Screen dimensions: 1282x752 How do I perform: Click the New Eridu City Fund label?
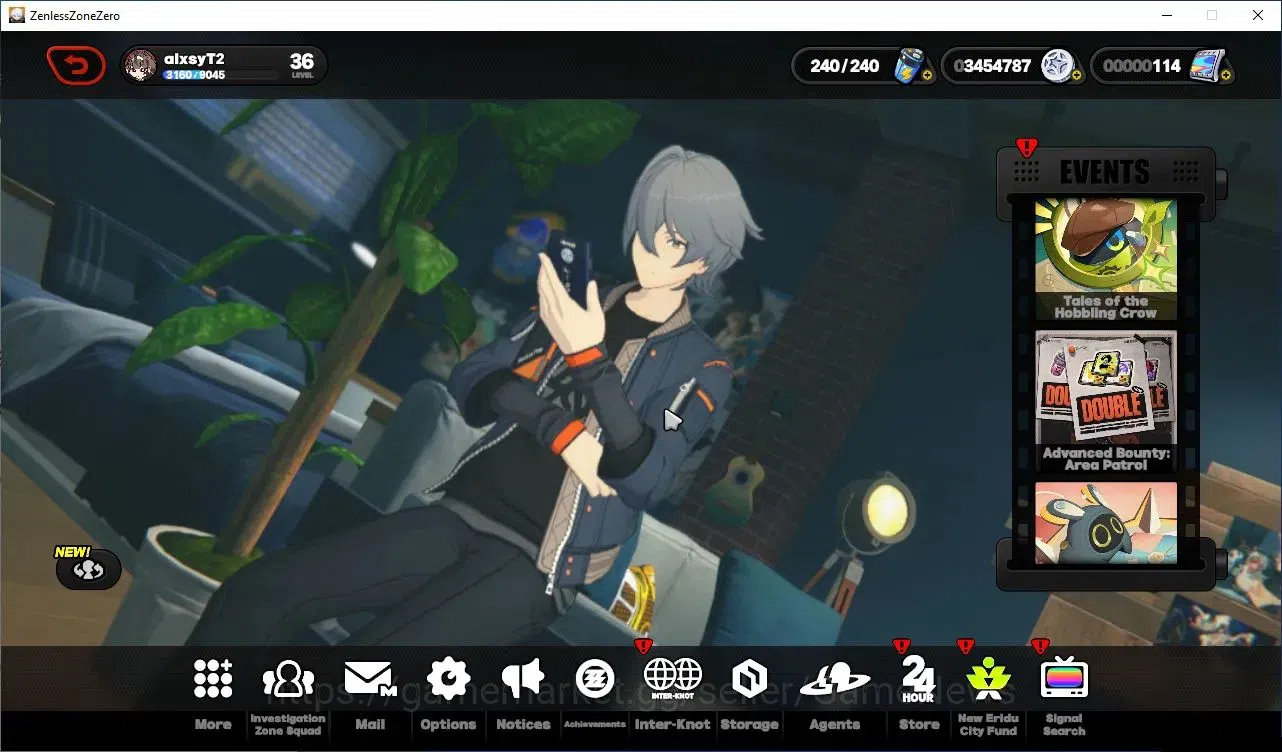(x=988, y=724)
